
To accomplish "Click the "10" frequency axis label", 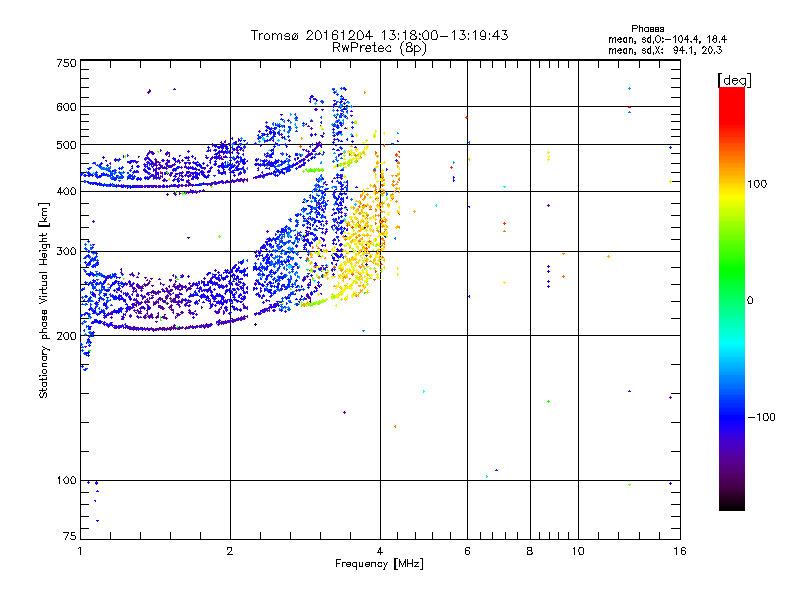I will (x=578, y=551).
